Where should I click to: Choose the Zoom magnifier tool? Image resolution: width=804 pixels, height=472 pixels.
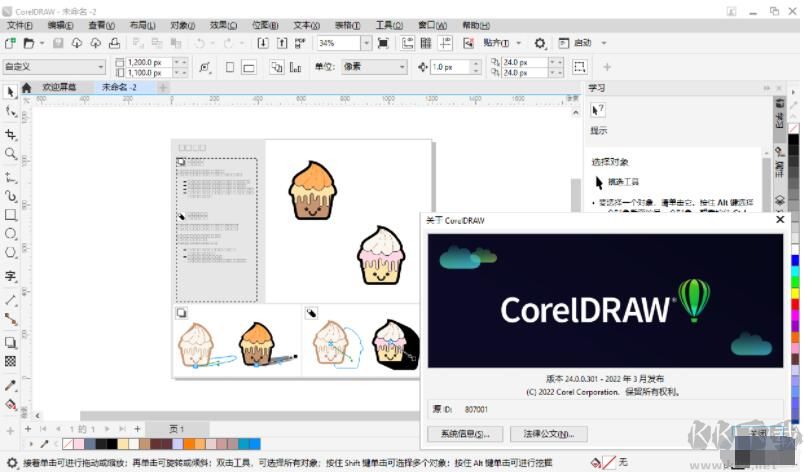(11, 154)
